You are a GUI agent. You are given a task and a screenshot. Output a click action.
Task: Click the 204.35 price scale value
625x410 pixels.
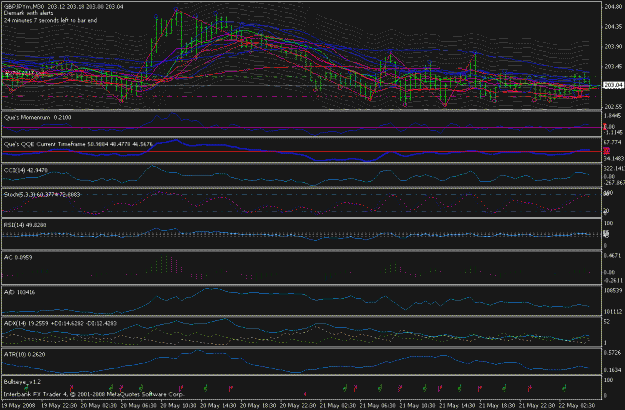point(613,27)
